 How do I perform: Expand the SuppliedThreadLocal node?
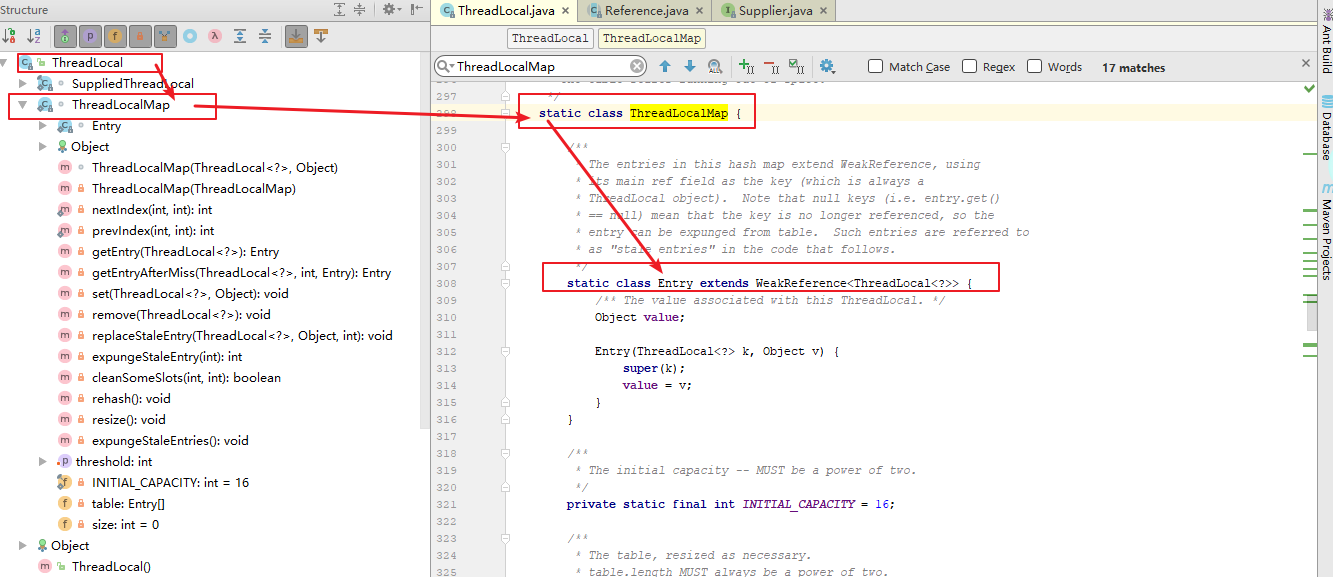click(23, 83)
